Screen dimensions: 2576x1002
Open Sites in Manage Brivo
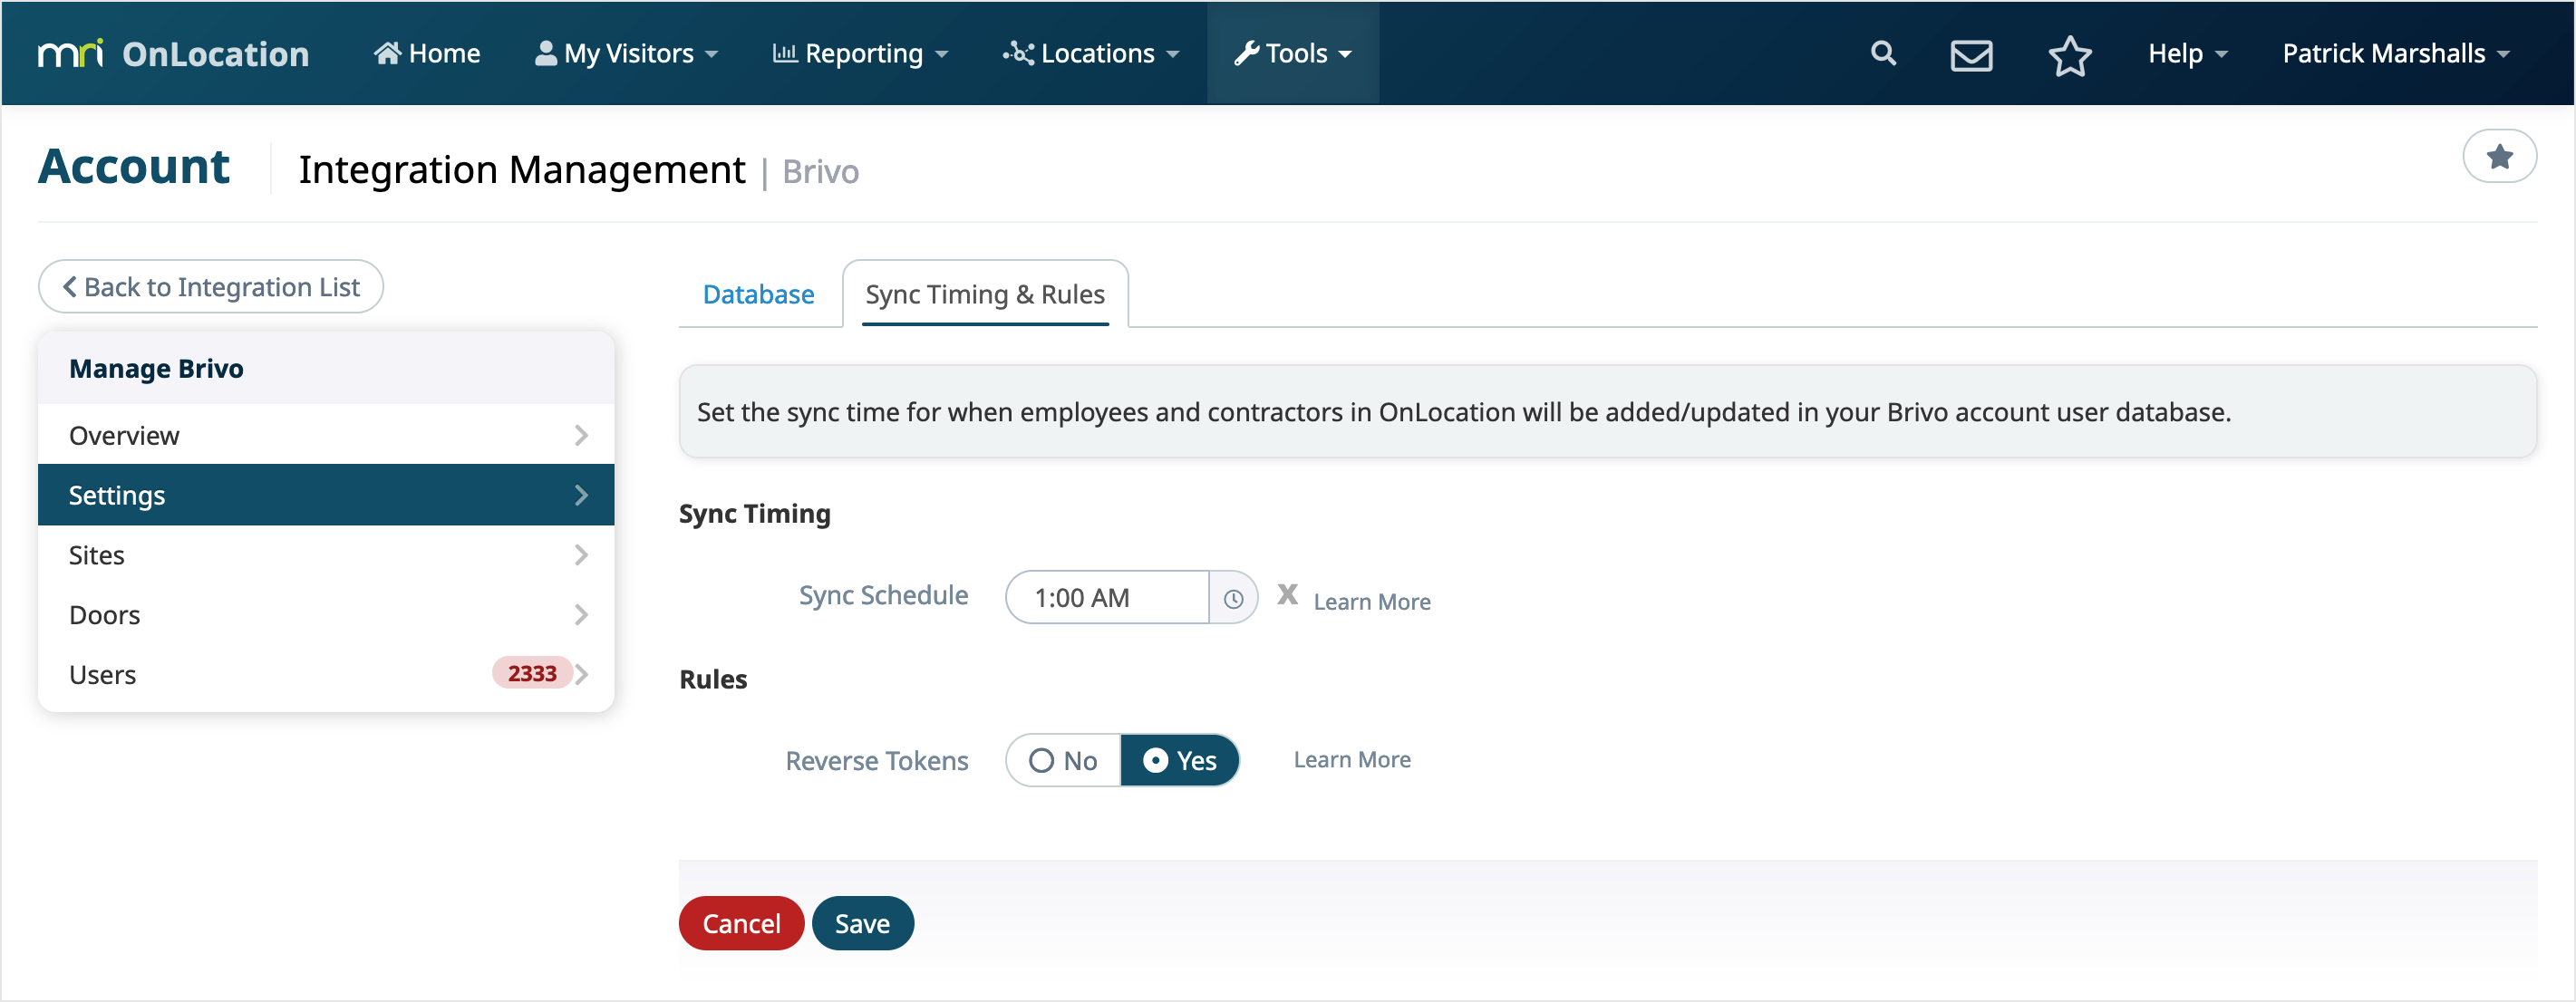pos(326,555)
